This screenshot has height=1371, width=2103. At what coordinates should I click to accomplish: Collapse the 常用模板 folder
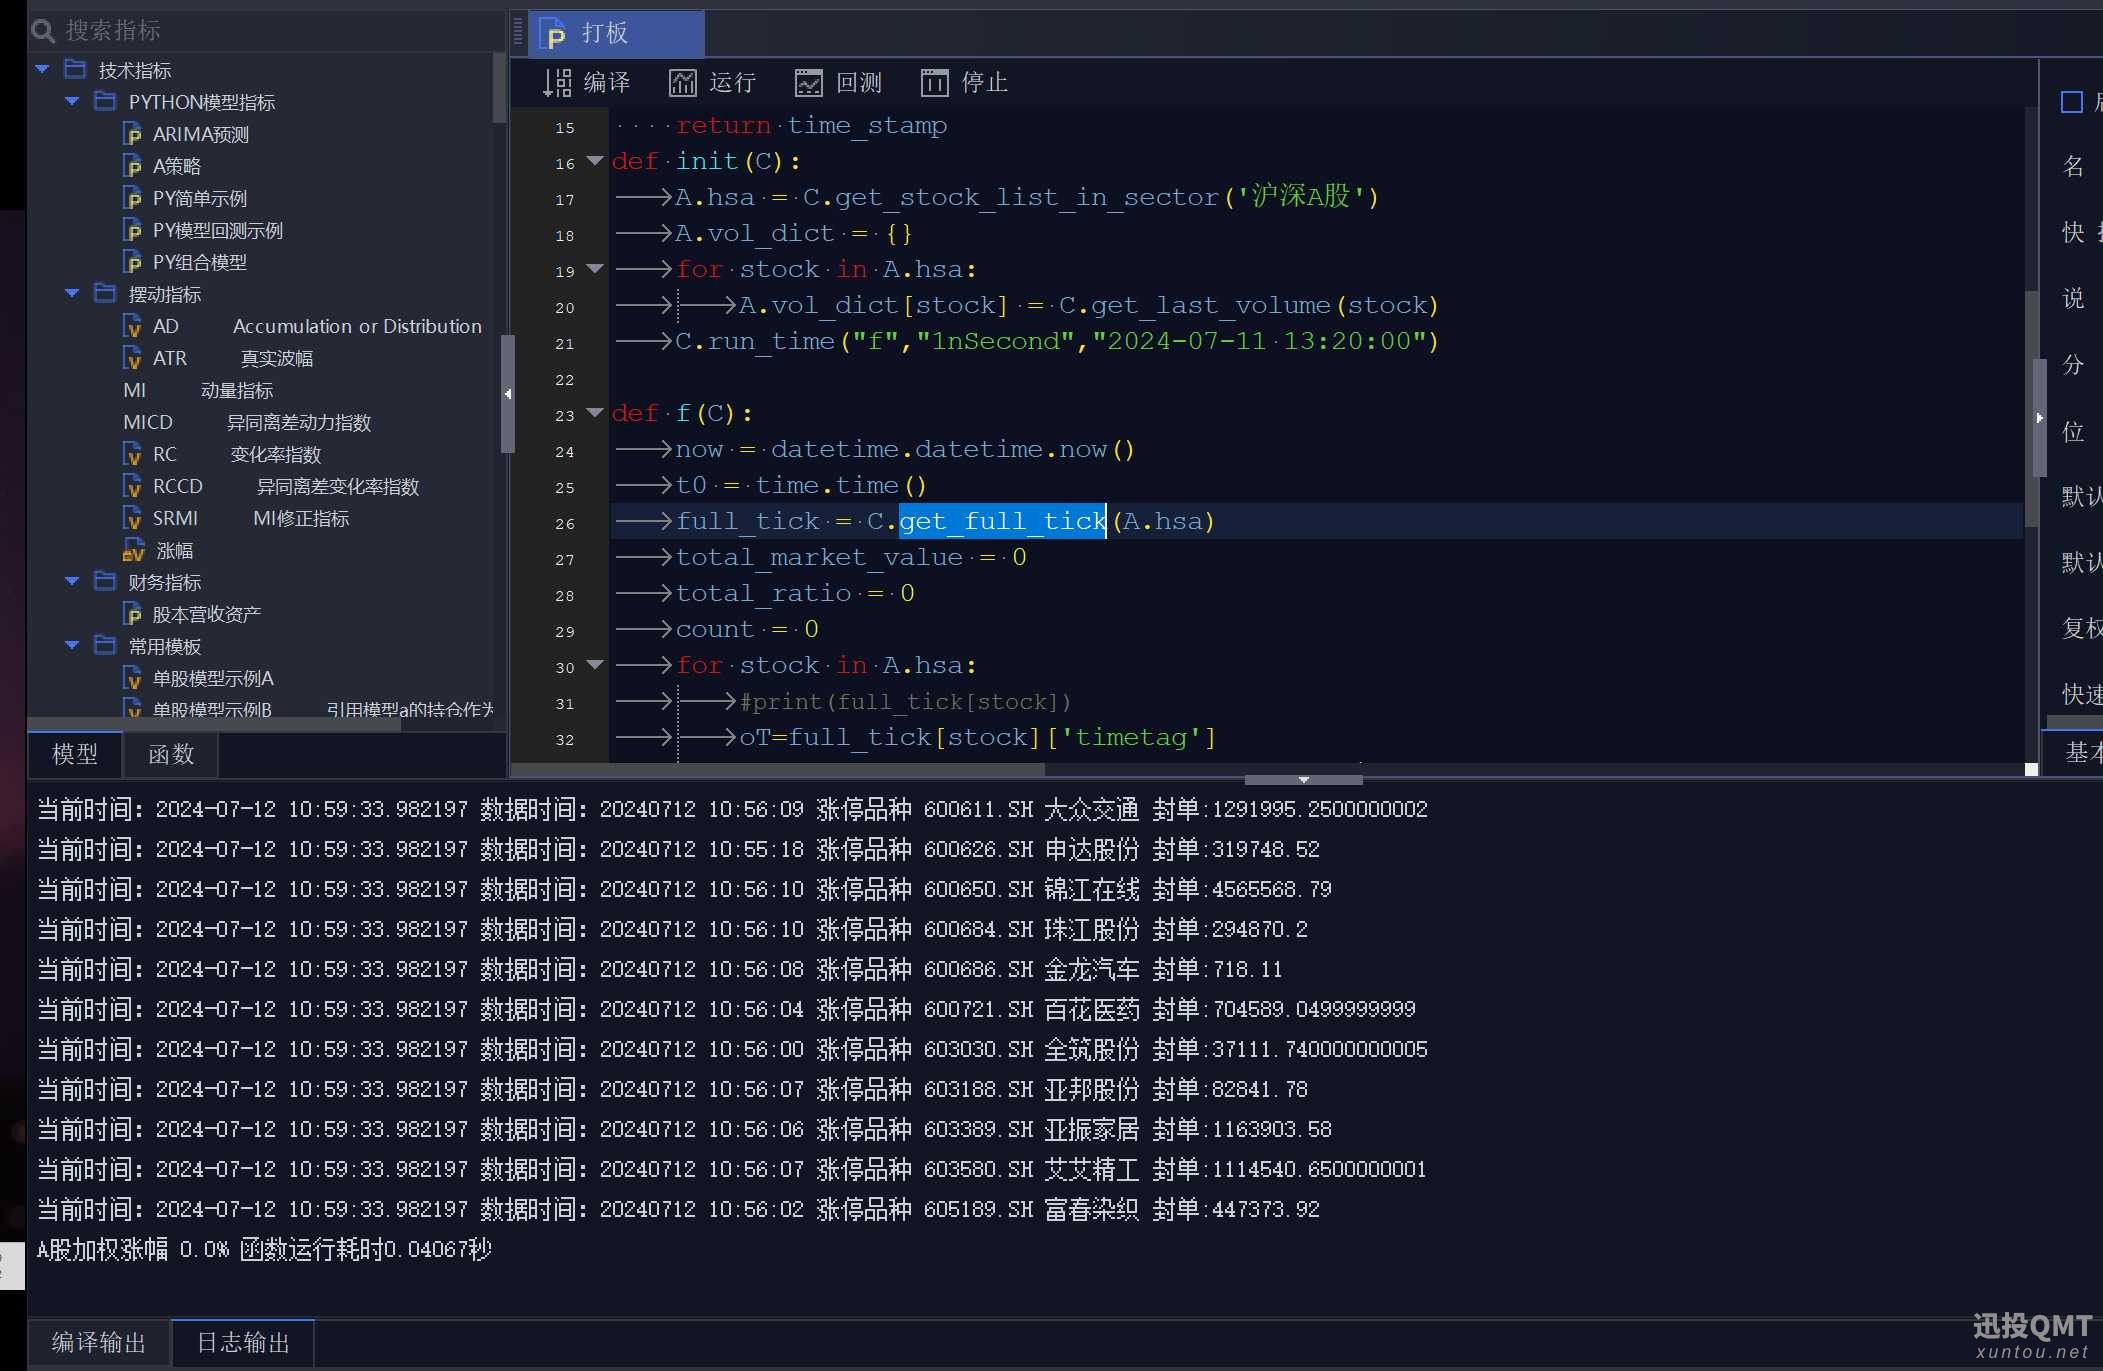(x=72, y=646)
